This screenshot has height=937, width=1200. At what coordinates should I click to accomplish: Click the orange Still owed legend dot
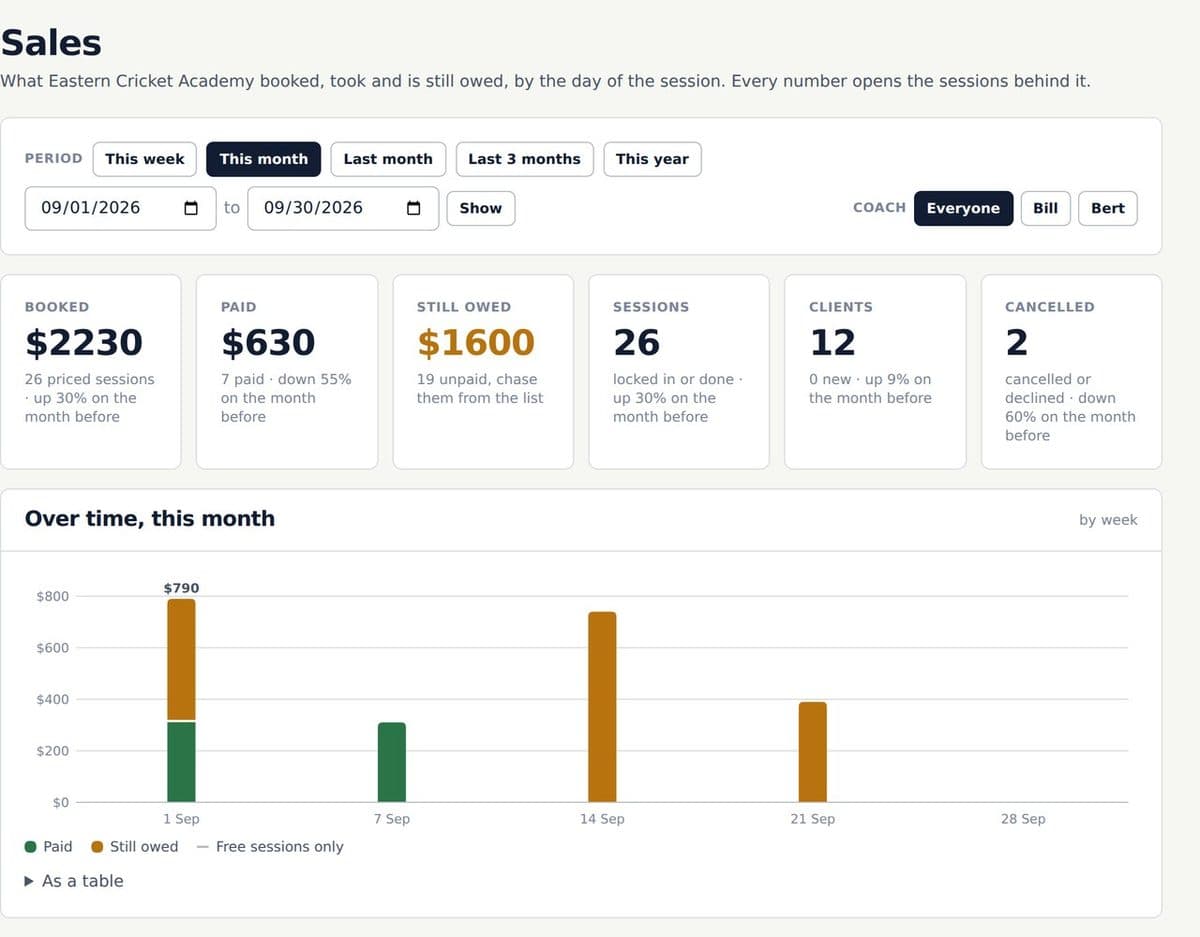coord(97,847)
